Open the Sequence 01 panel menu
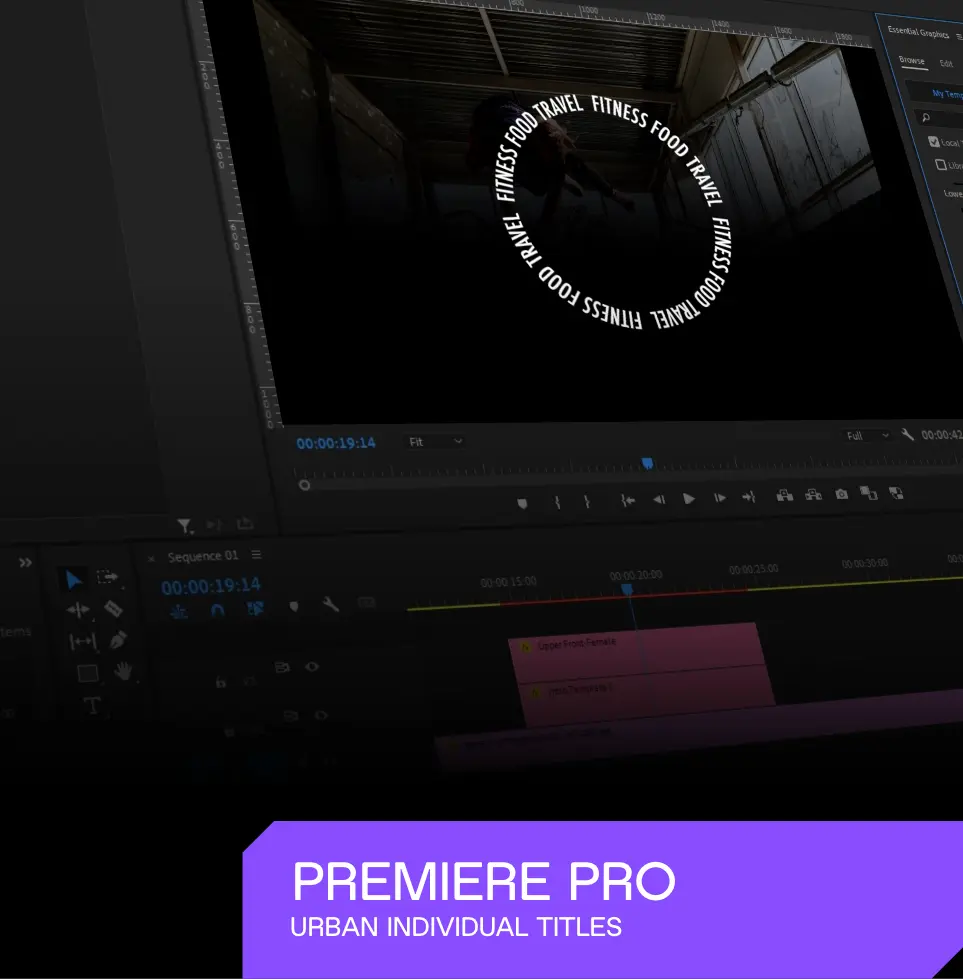 pos(256,554)
